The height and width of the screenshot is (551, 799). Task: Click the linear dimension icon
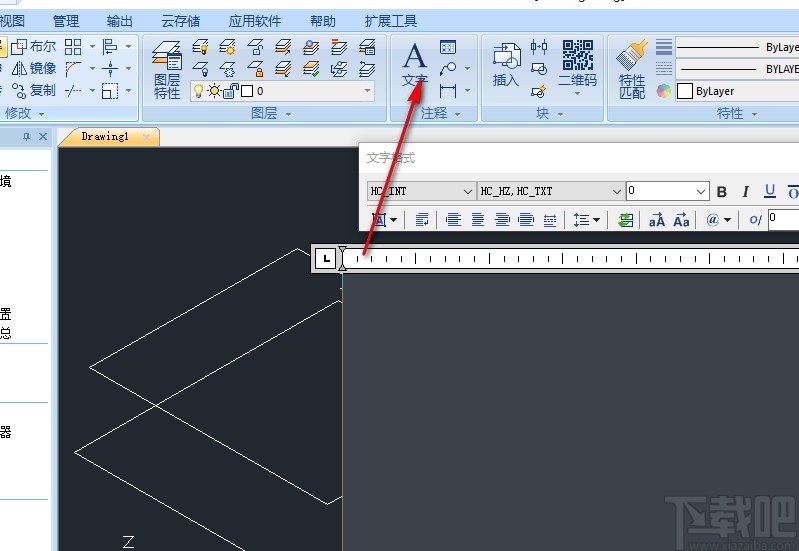[448, 91]
